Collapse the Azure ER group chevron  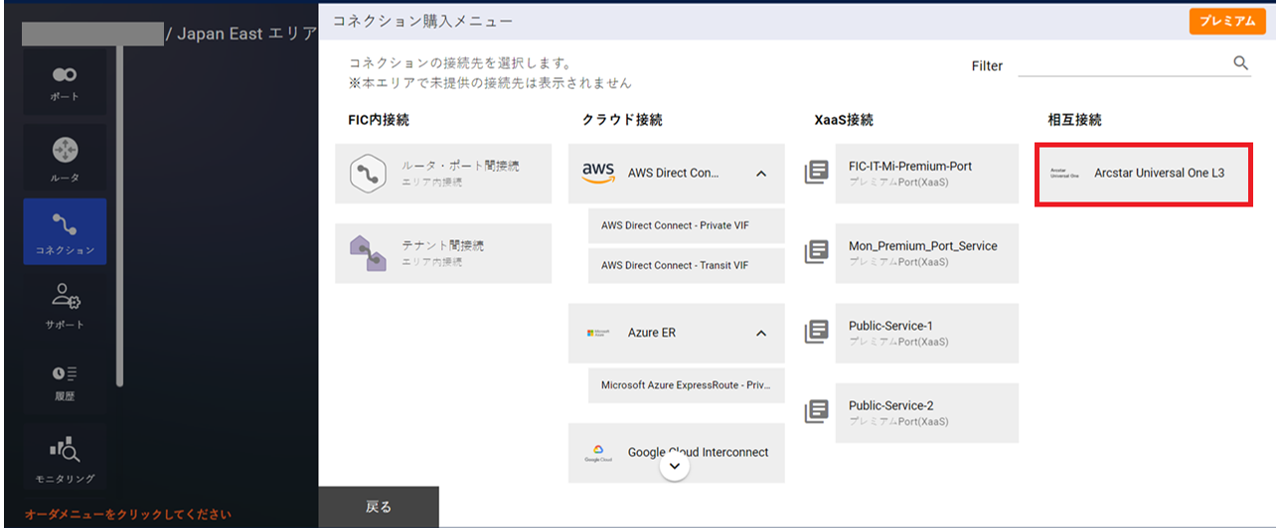pyautogui.click(x=761, y=333)
